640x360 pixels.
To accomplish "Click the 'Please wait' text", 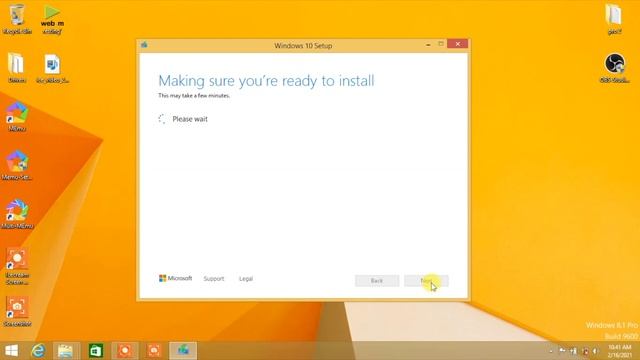I will pyautogui.click(x=190, y=119).
